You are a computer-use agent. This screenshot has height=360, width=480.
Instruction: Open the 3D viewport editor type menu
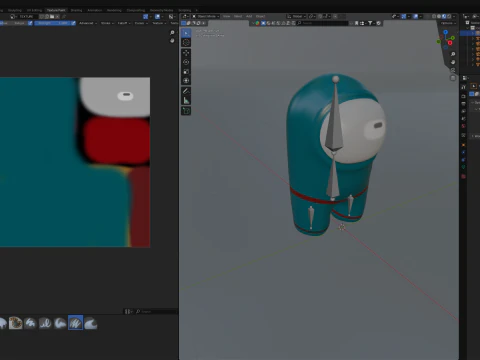pos(185,16)
